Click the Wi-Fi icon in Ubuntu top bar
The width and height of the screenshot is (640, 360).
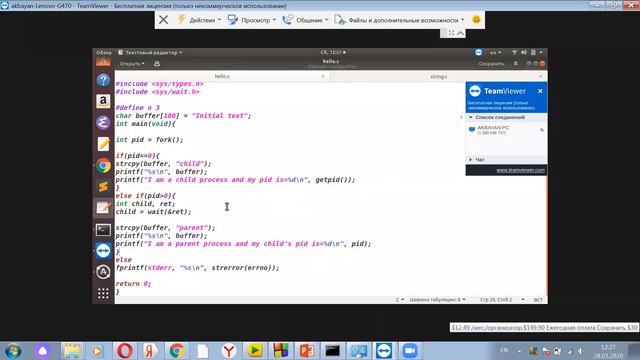pos(514,53)
